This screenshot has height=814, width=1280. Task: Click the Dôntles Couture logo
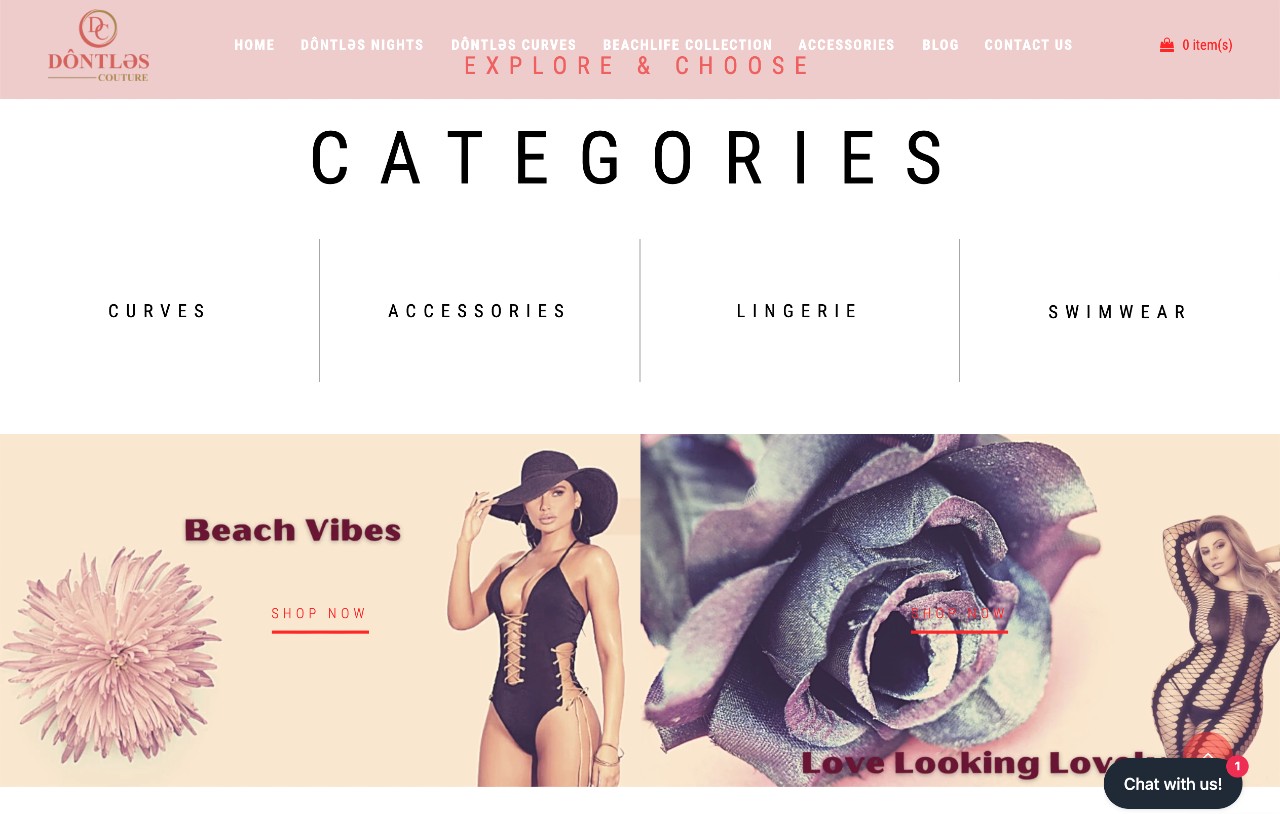coord(98,46)
